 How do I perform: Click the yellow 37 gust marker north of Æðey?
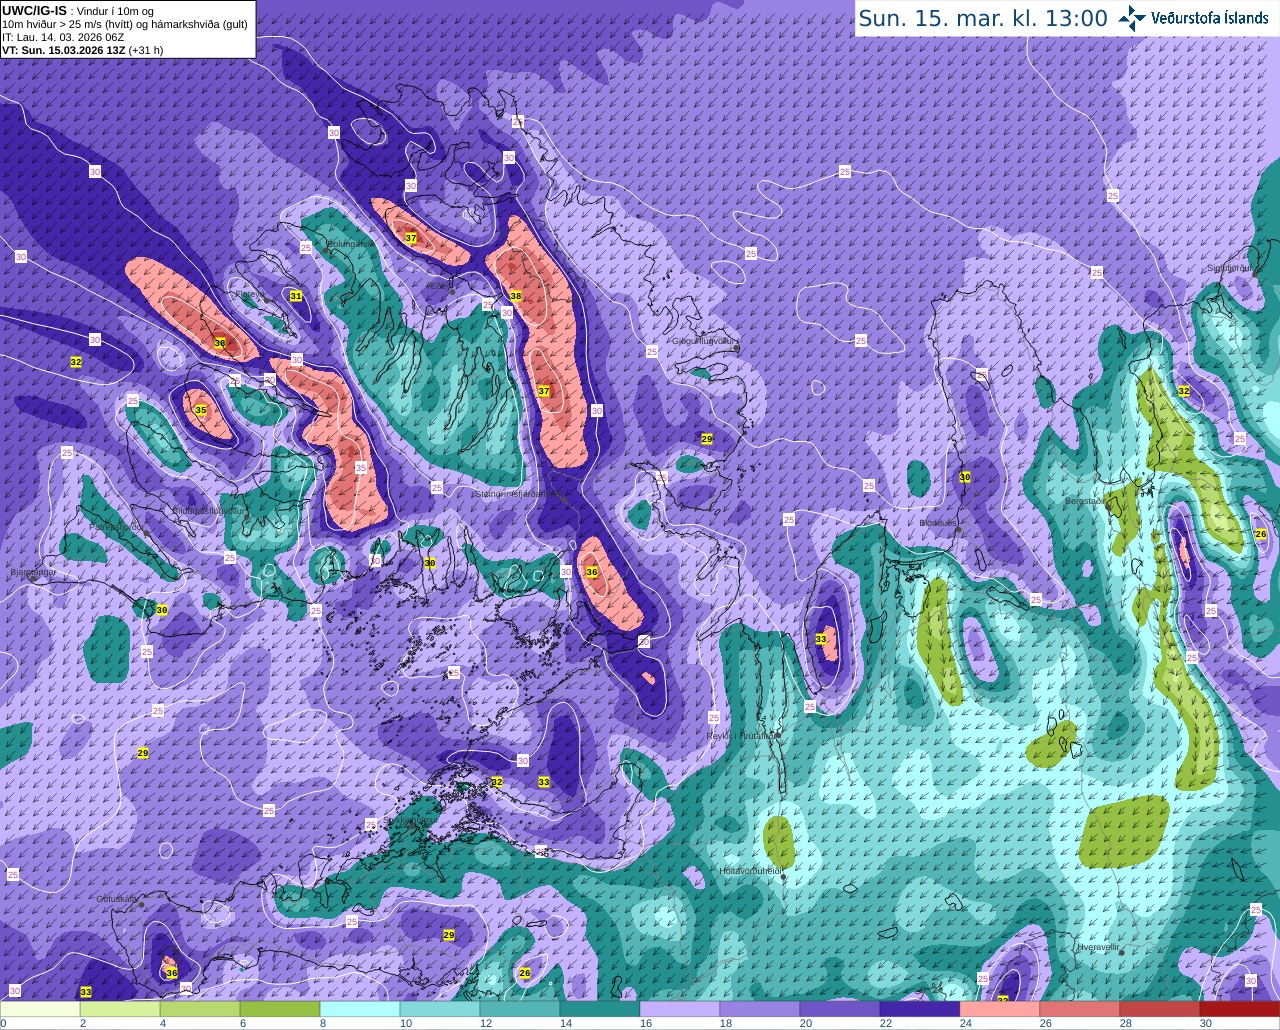coord(411,238)
